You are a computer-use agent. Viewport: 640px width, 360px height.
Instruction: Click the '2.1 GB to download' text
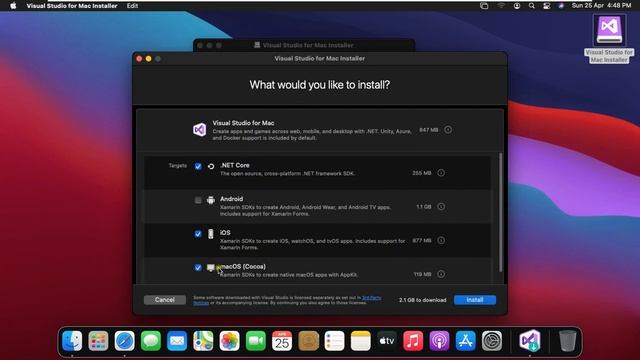422,300
